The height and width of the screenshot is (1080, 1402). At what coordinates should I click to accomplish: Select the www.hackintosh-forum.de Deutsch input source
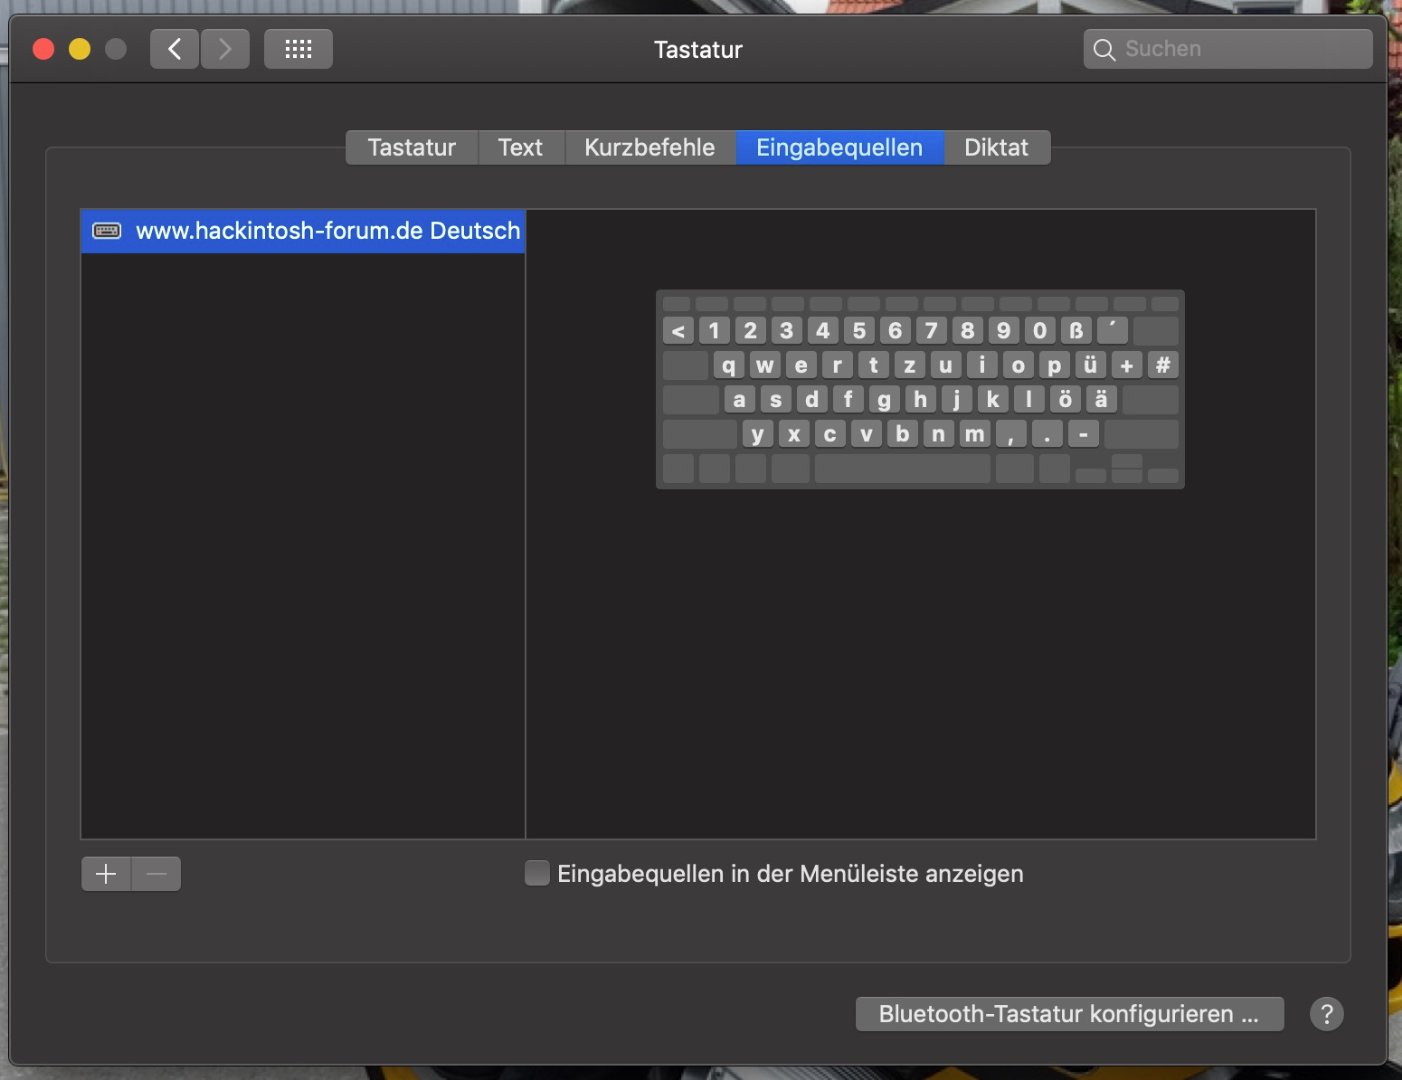[303, 231]
